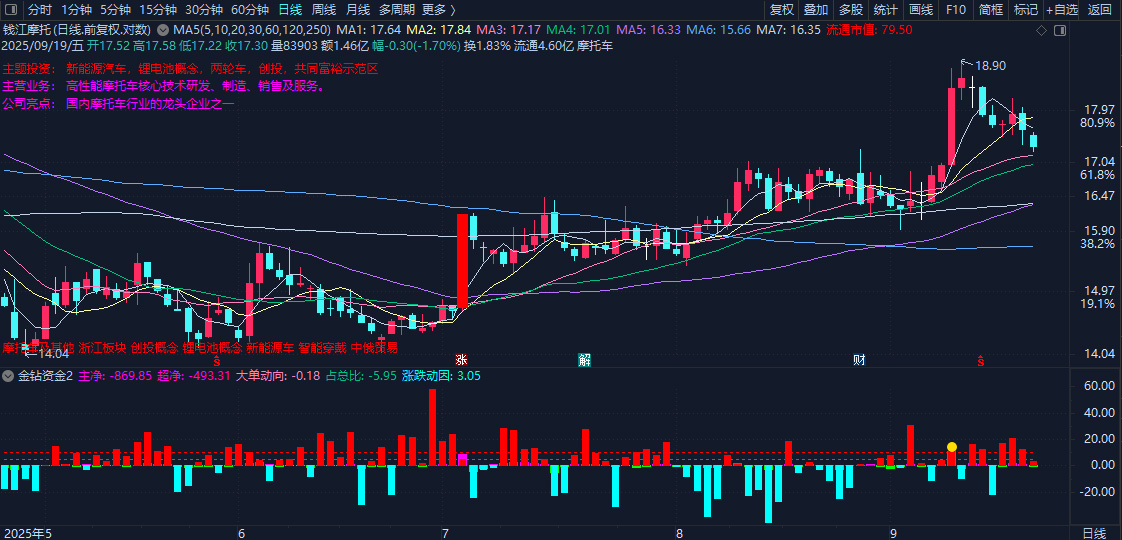Toggle the left sidebar panel icon

coord(10,10)
